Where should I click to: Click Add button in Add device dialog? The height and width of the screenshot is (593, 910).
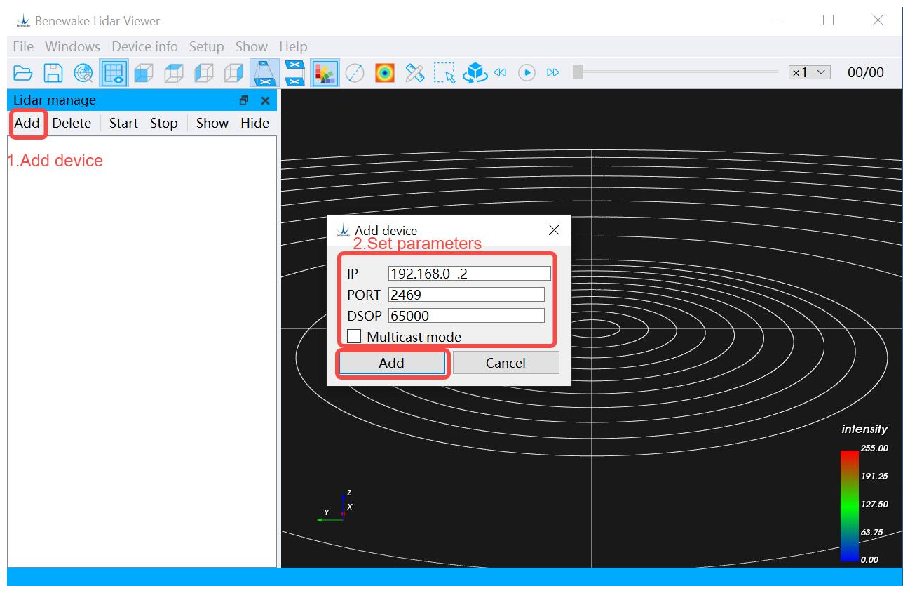point(391,363)
